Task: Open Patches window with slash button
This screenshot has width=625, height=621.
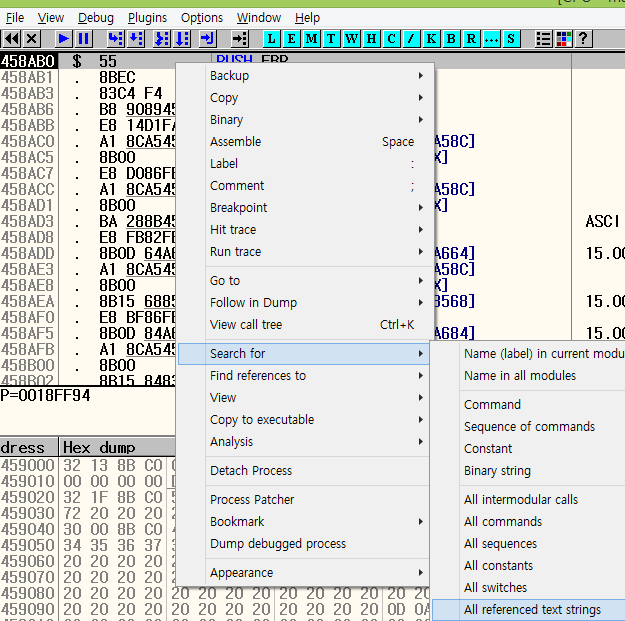Action: 411,39
